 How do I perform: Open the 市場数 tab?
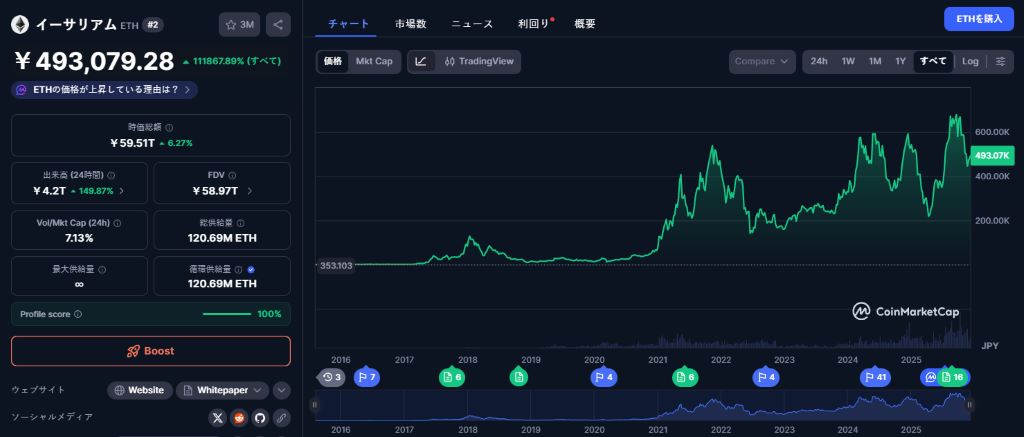coord(410,23)
